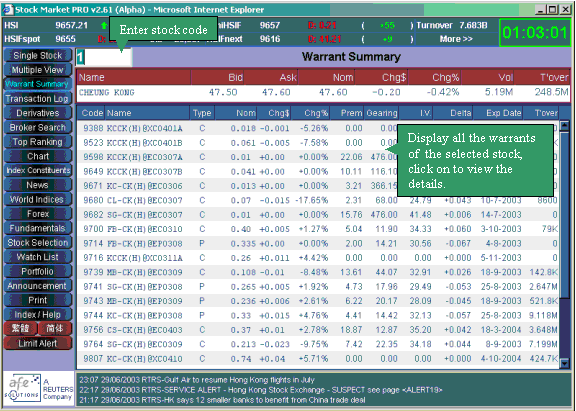Sort warrants by Code column header
This screenshot has height=411, width=576.
[x=92, y=113]
